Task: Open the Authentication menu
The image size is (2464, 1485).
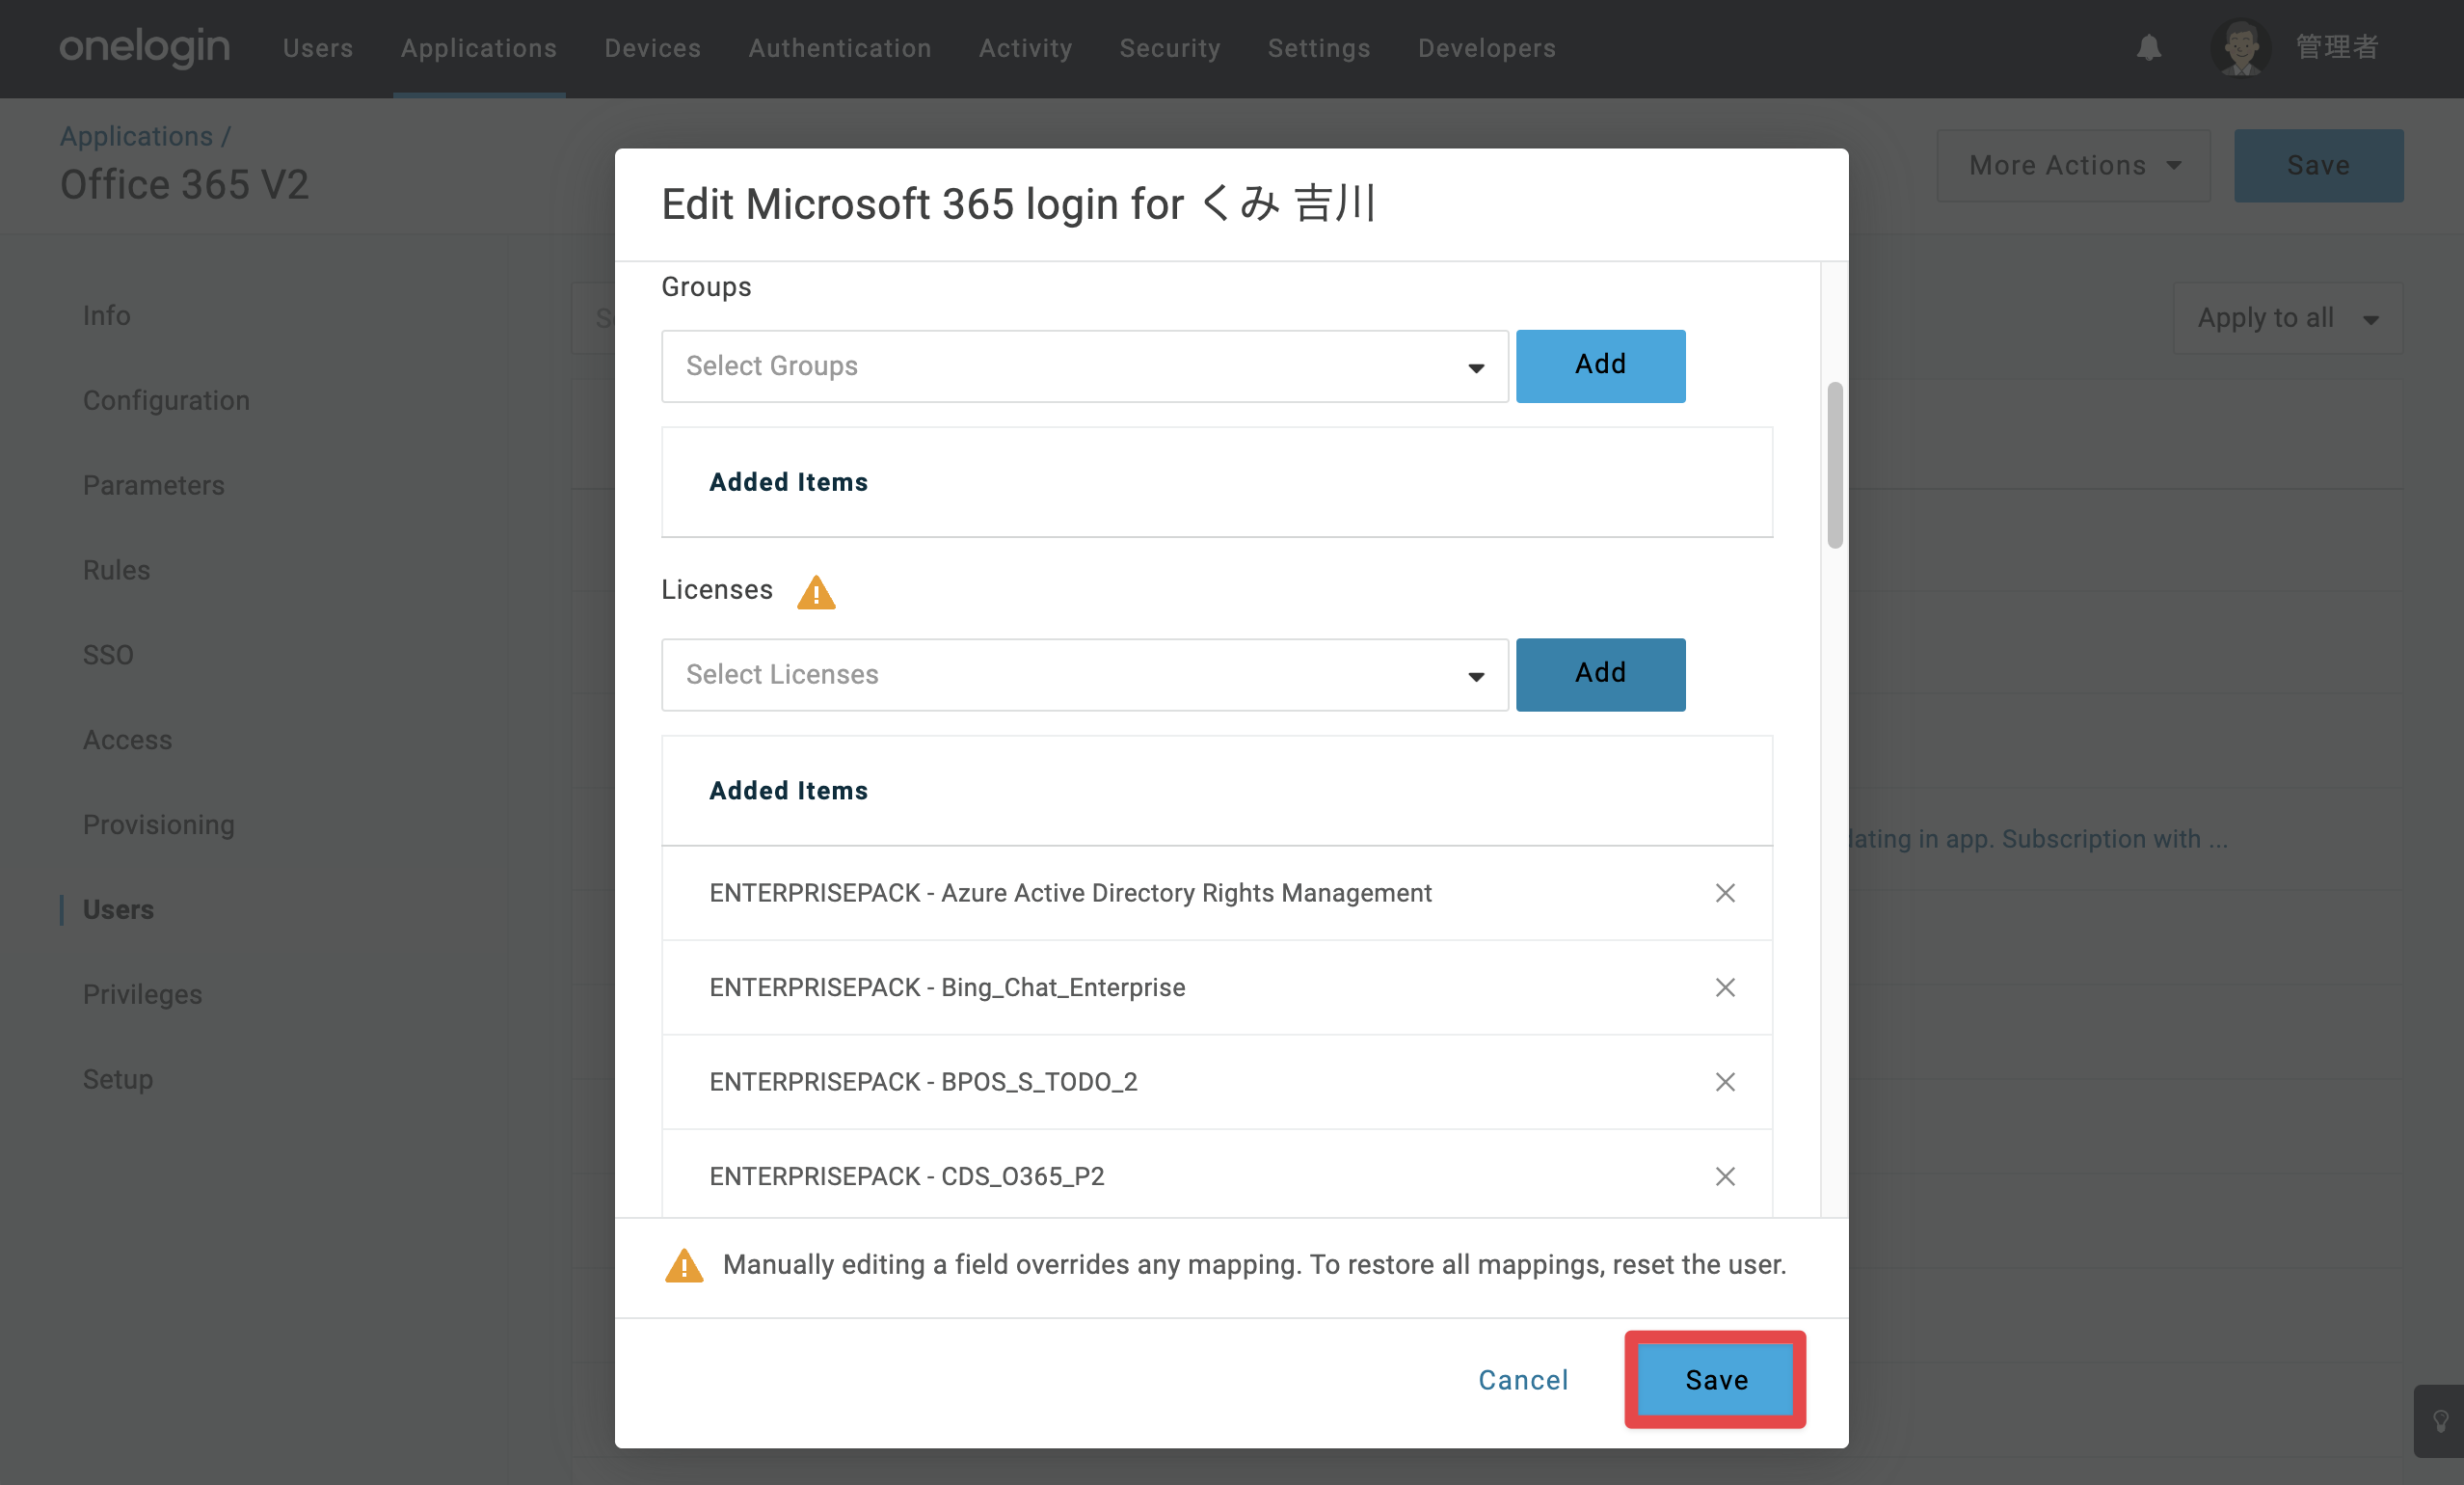Action: (840, 48)
